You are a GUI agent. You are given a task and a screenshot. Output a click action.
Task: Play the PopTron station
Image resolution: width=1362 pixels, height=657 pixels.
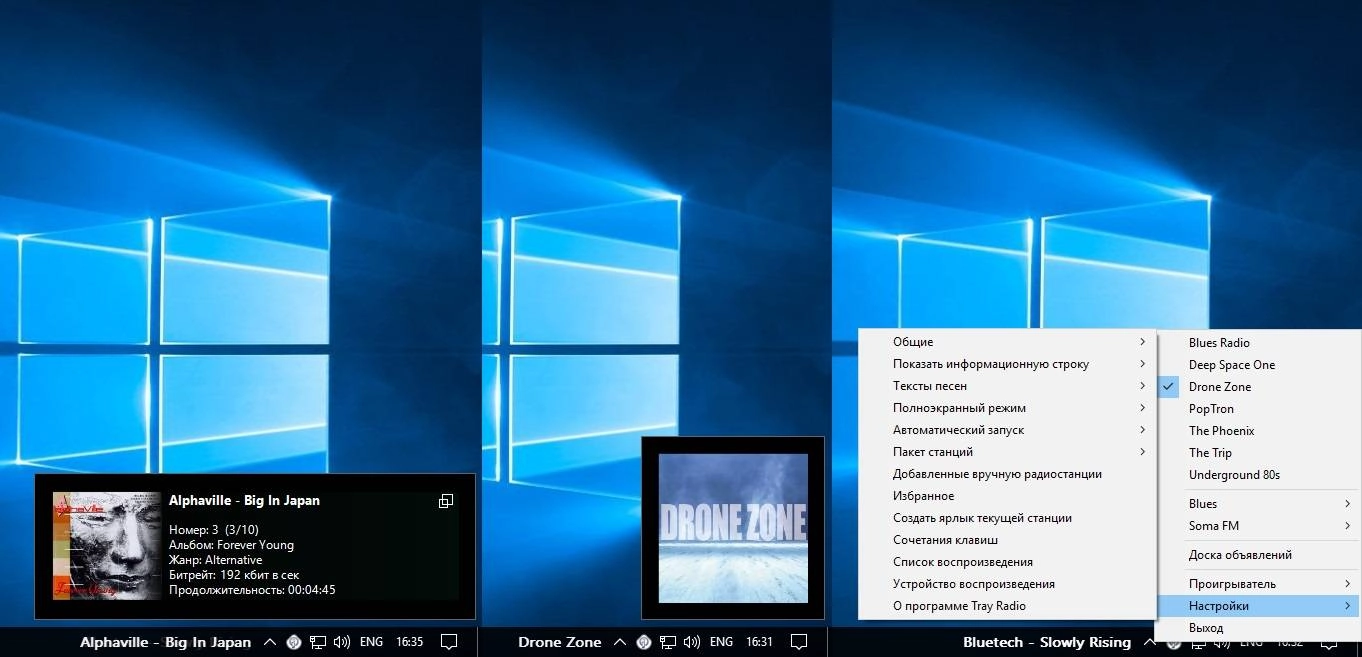(1259, 409)
